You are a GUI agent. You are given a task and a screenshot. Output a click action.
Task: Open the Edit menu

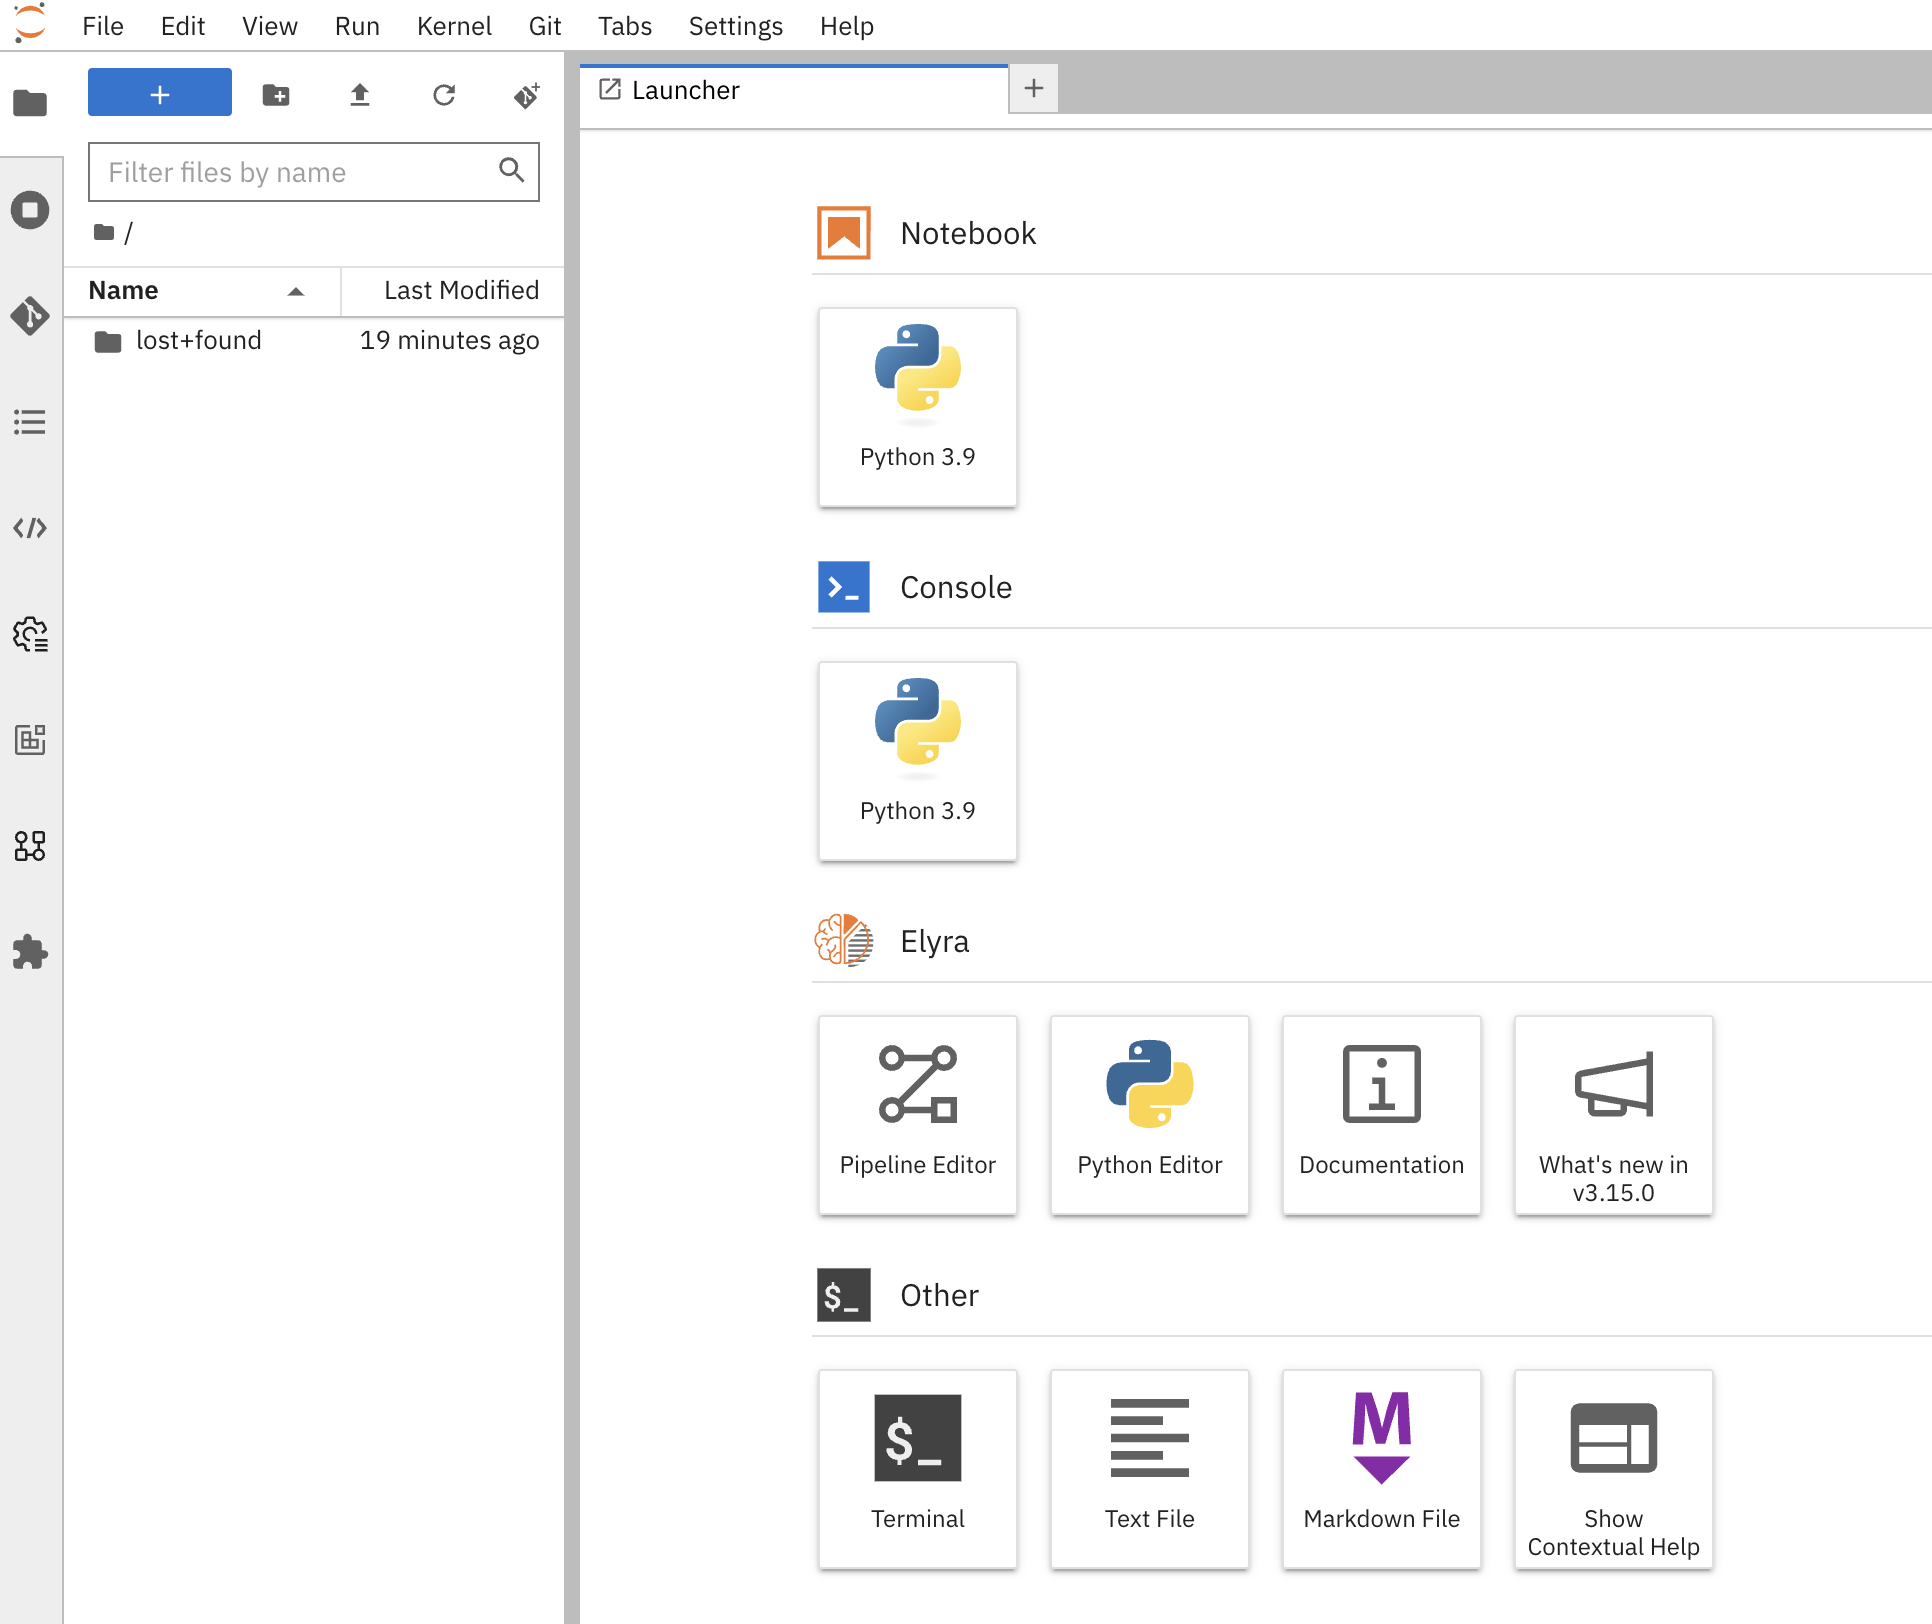(x=183, y=26)
